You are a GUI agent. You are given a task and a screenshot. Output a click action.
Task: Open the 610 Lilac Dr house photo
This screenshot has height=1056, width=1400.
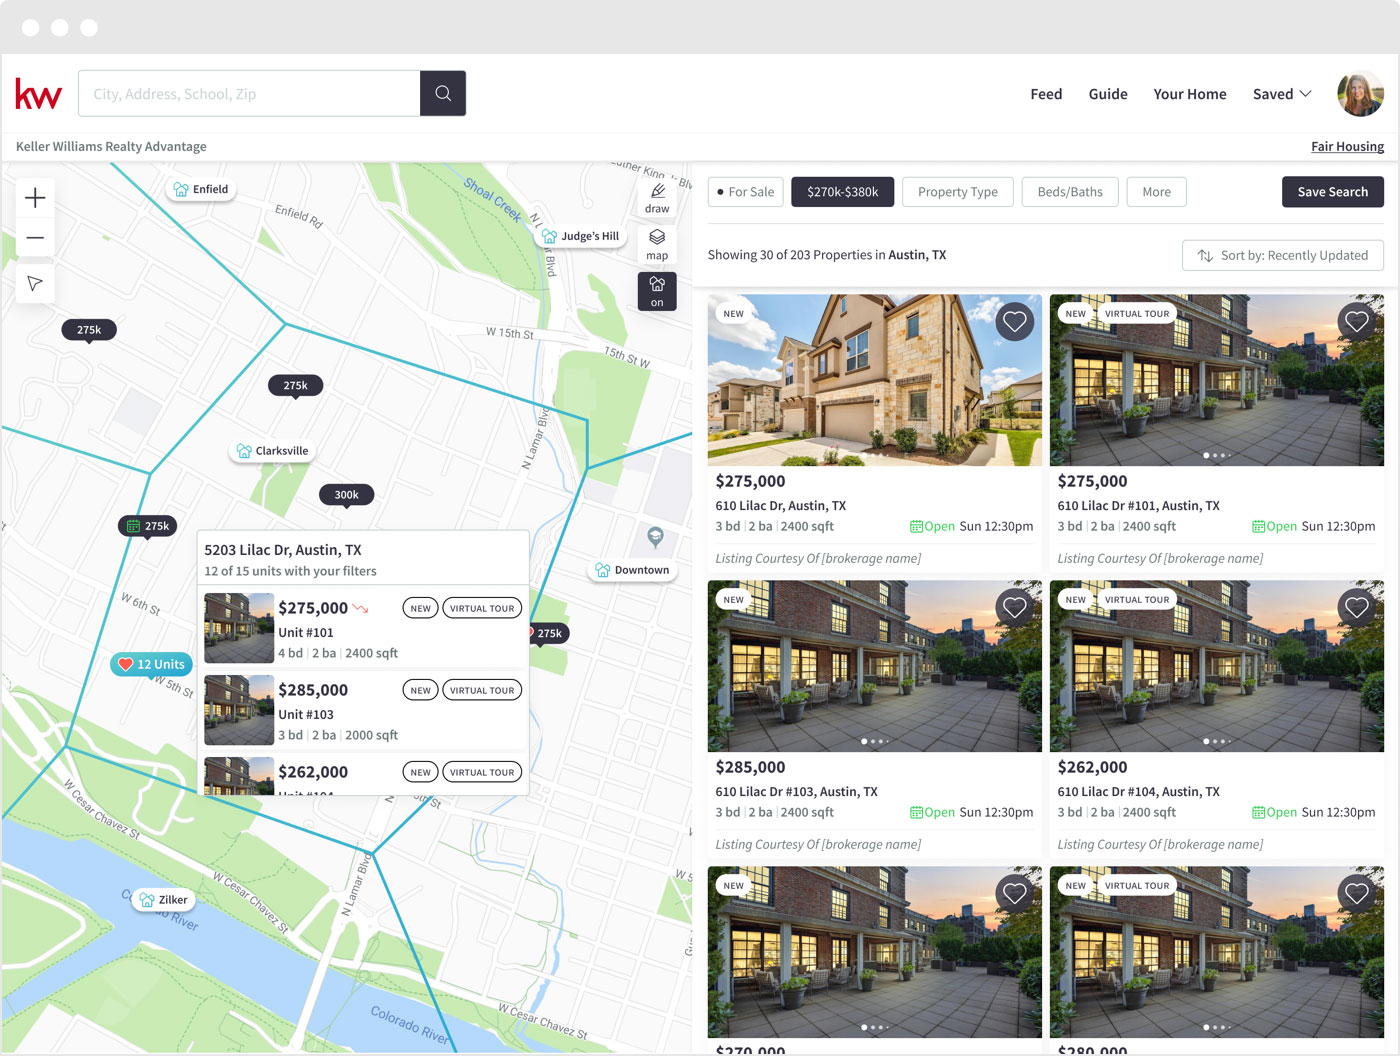pos(874,380)
